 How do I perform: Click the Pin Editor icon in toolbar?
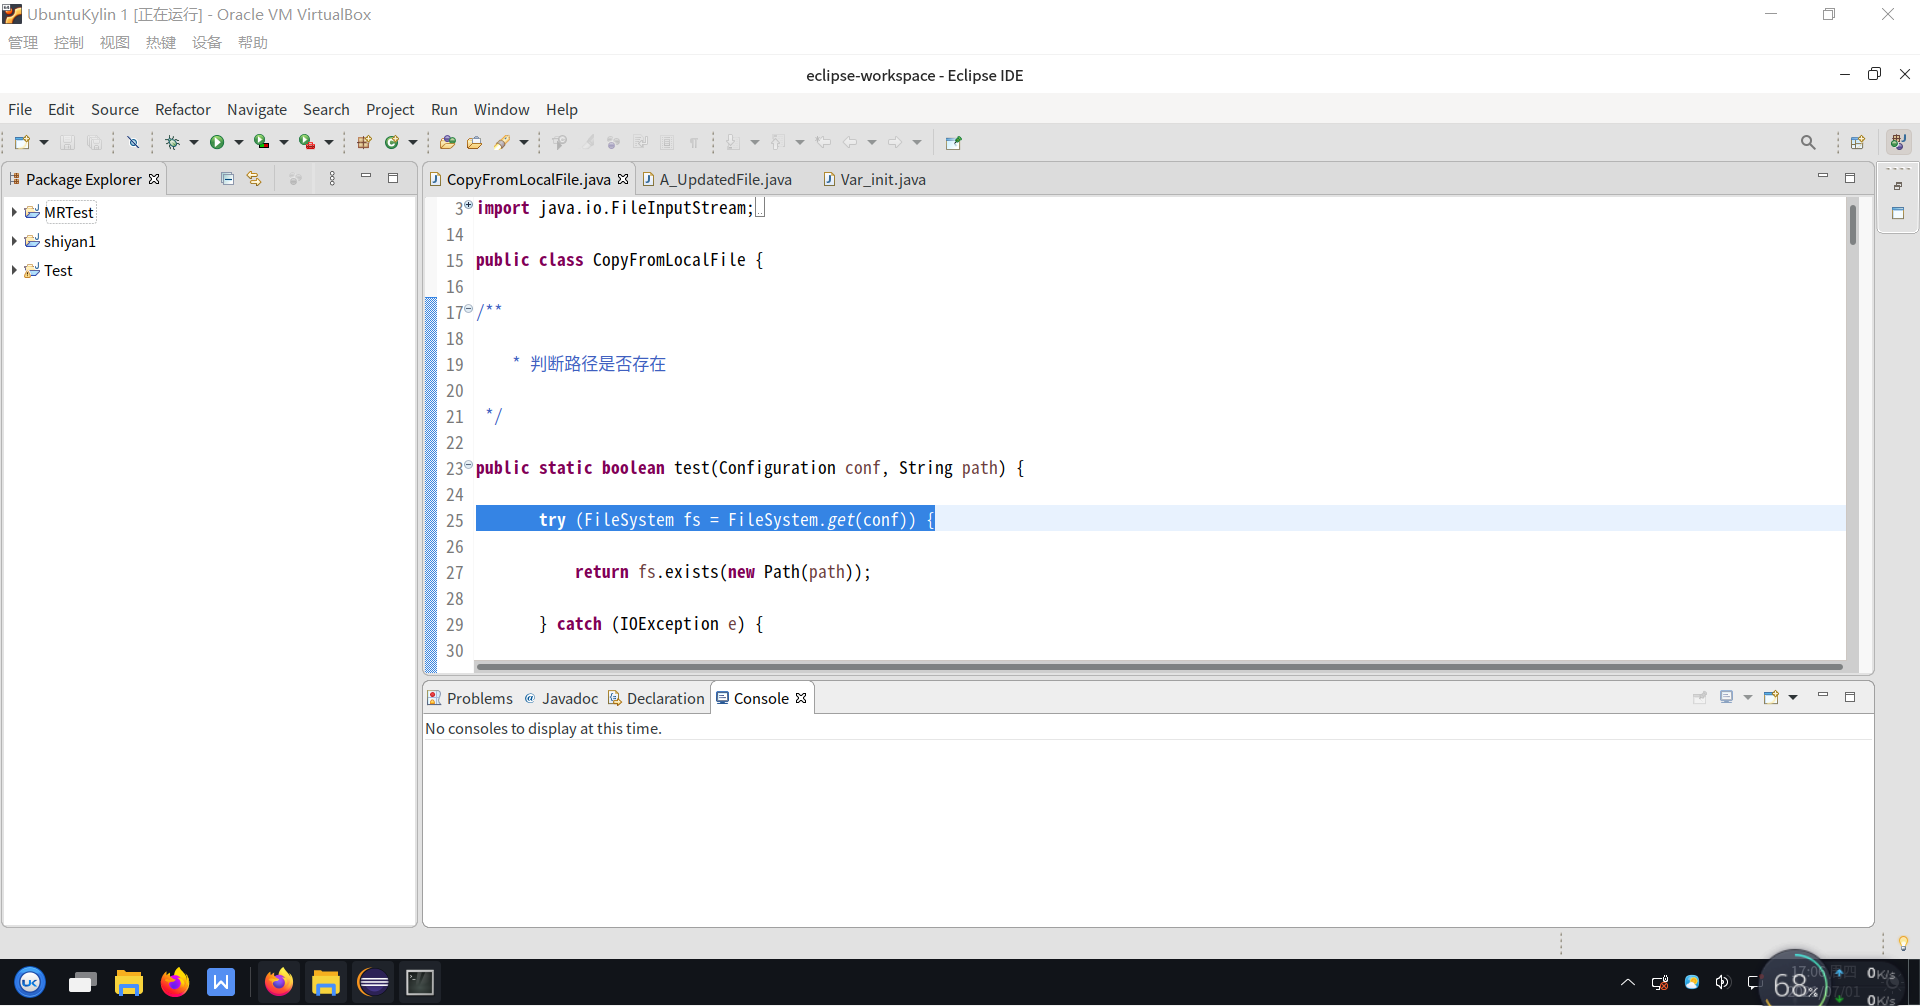pos(954,142)
